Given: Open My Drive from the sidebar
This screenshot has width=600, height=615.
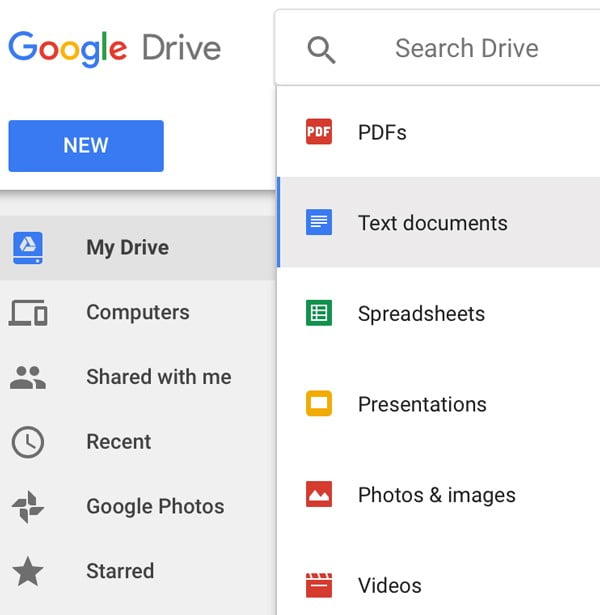Looking at the screenshot, I should (x=137, y=247).
